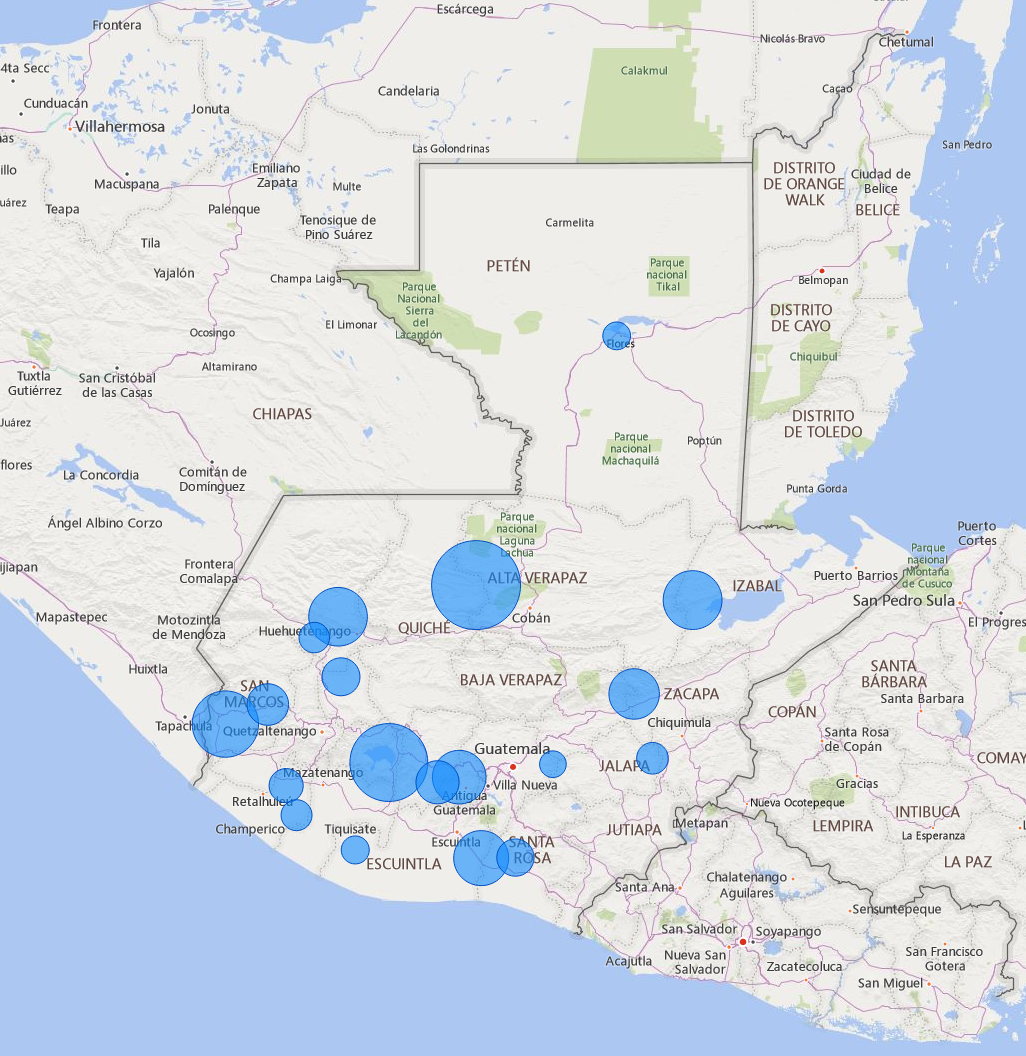Click the lone bubble south of Huehuetenango
Viewport: 1026px width, 1056px height.
coord(341,676)
